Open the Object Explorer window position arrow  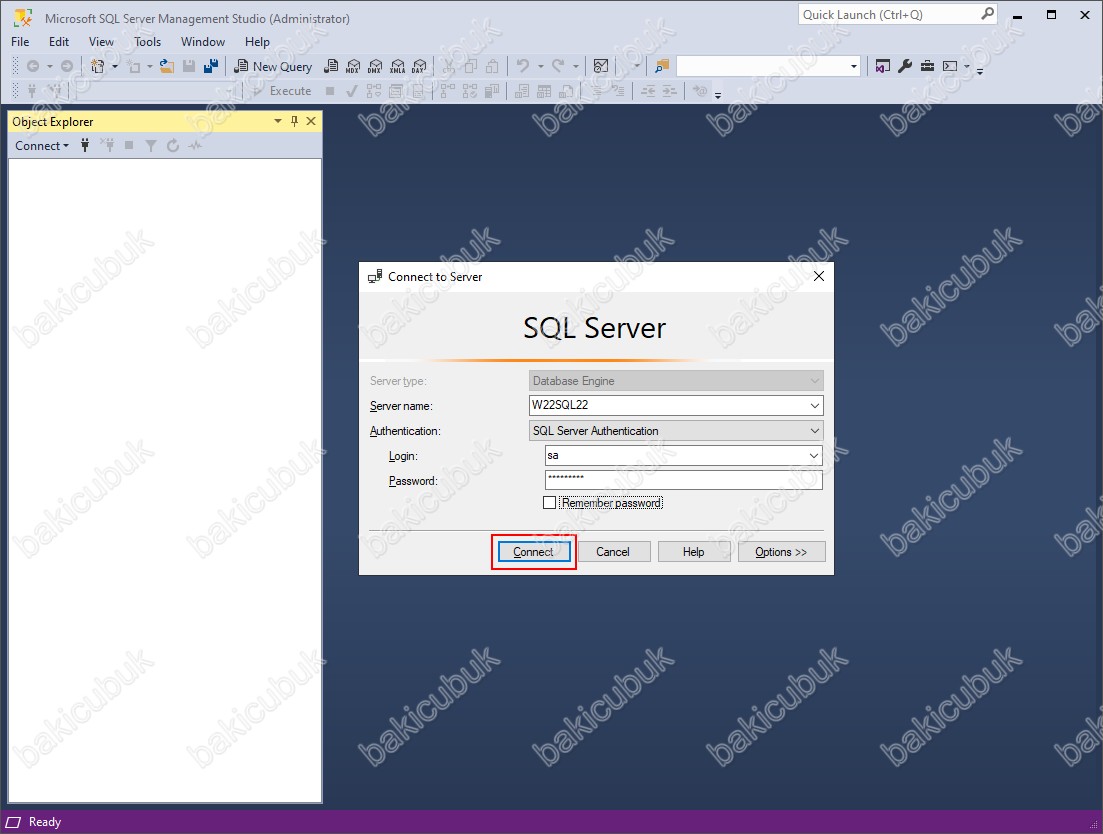coord(278,121)
